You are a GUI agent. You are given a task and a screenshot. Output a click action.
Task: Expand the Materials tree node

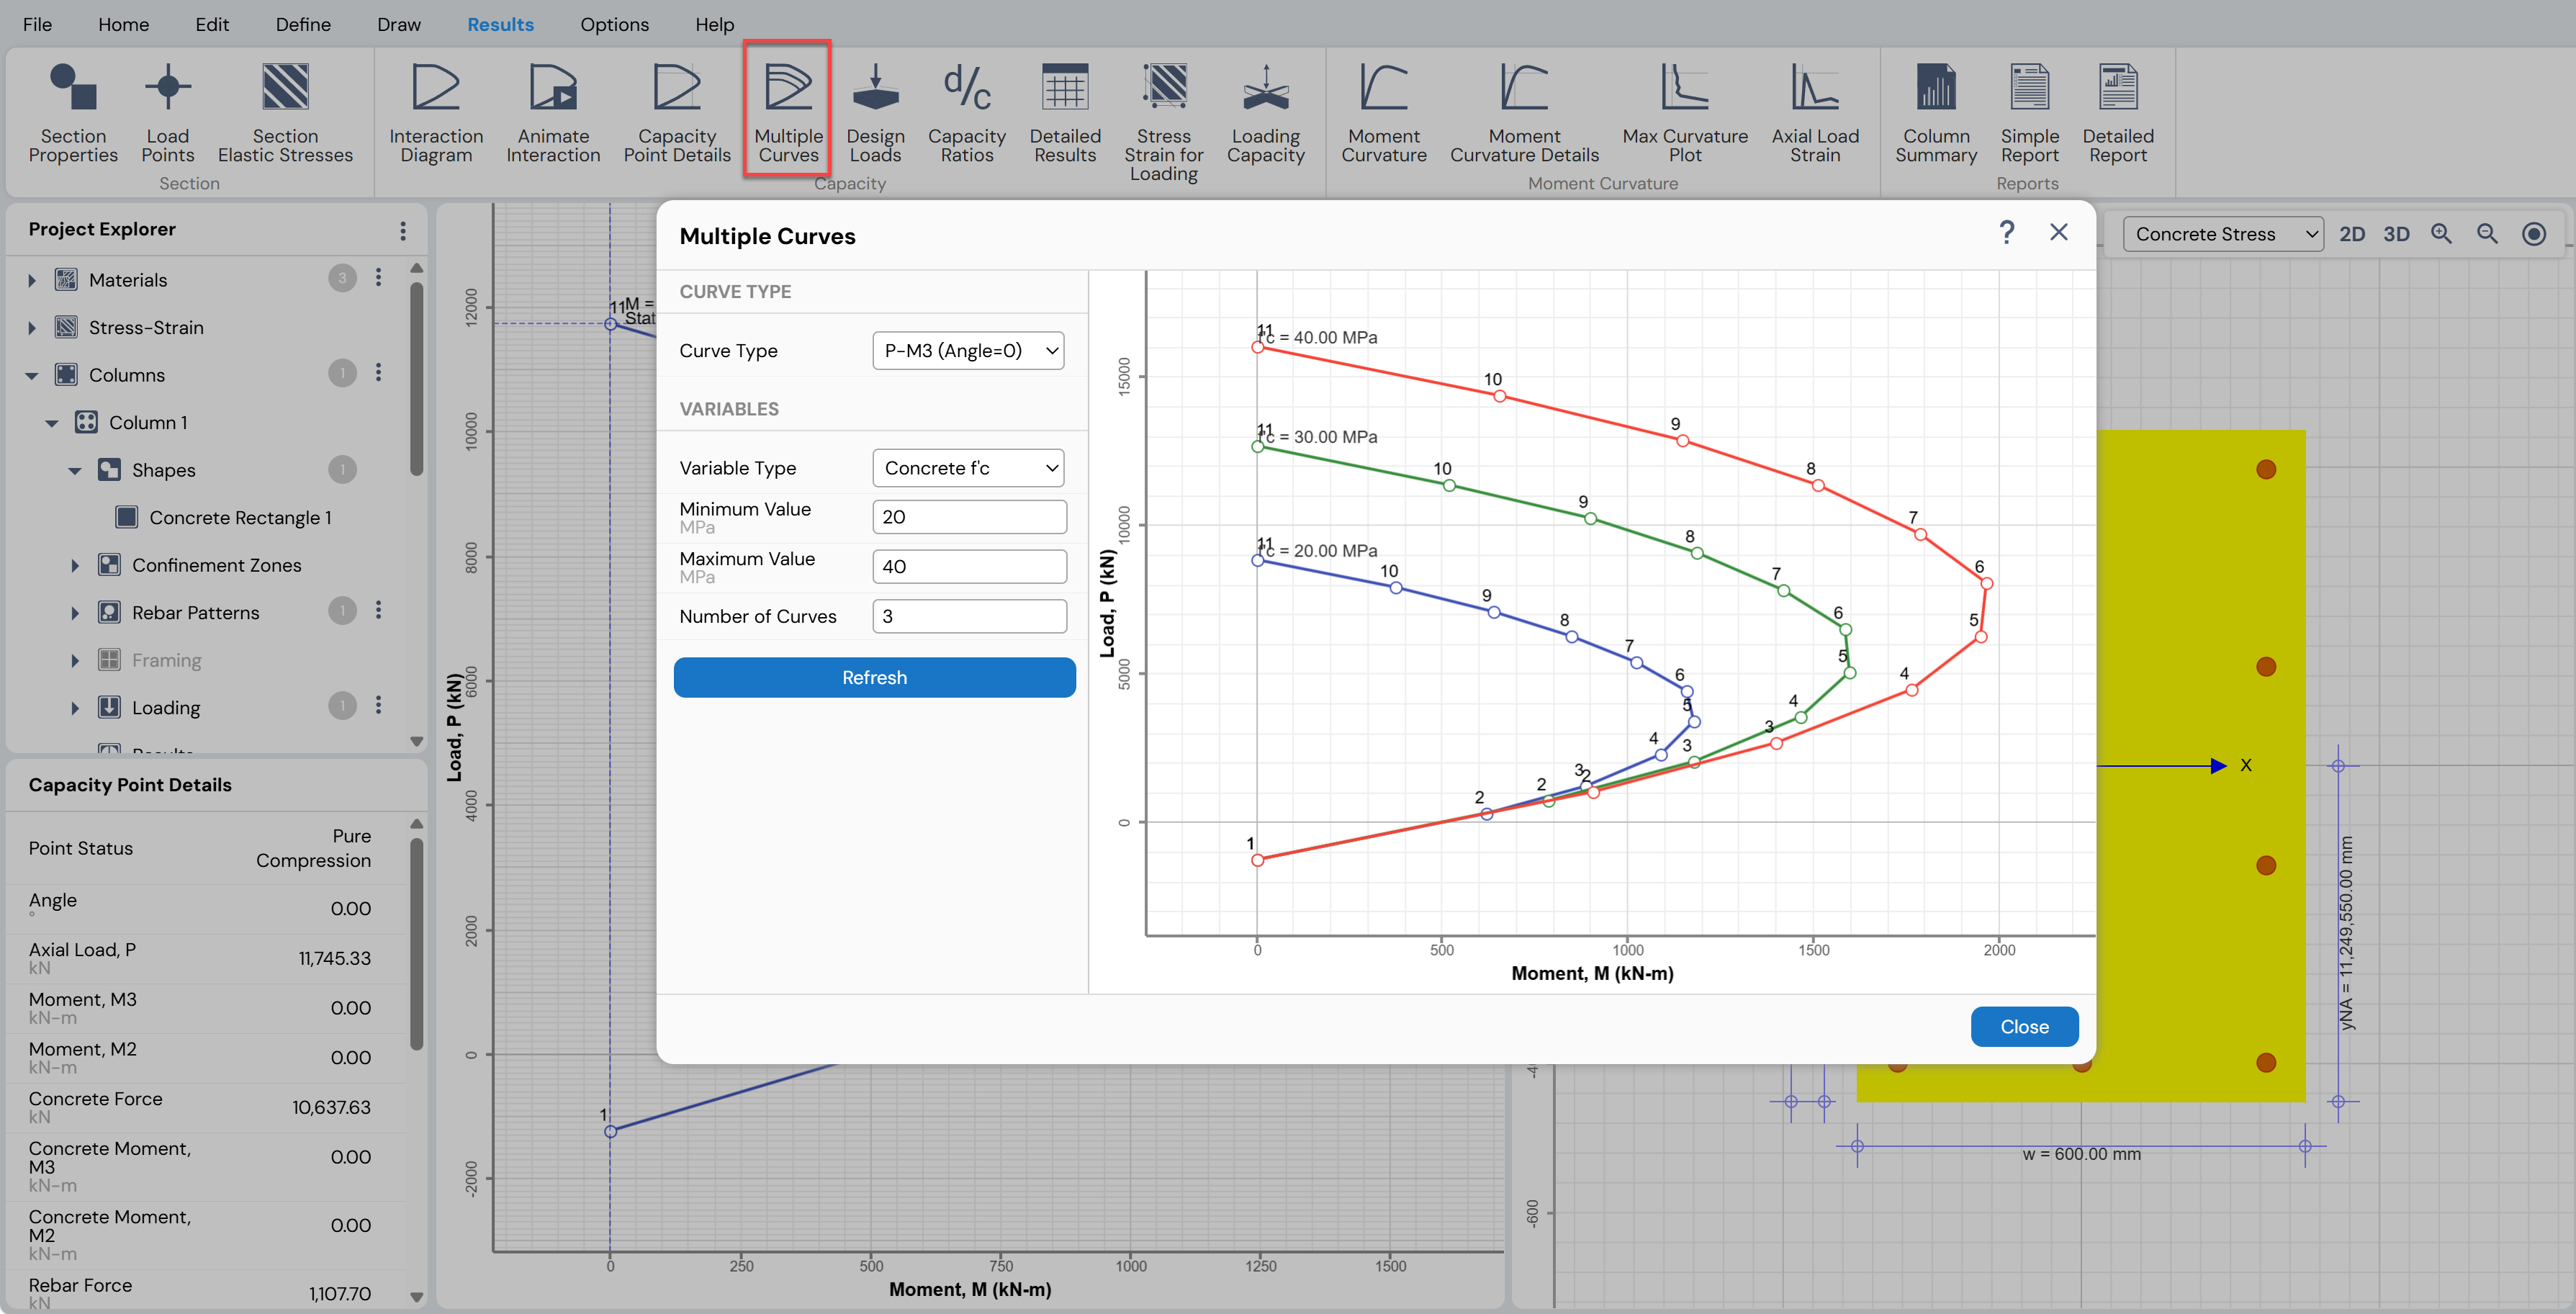pyautogui.click(x=32, y=280)
